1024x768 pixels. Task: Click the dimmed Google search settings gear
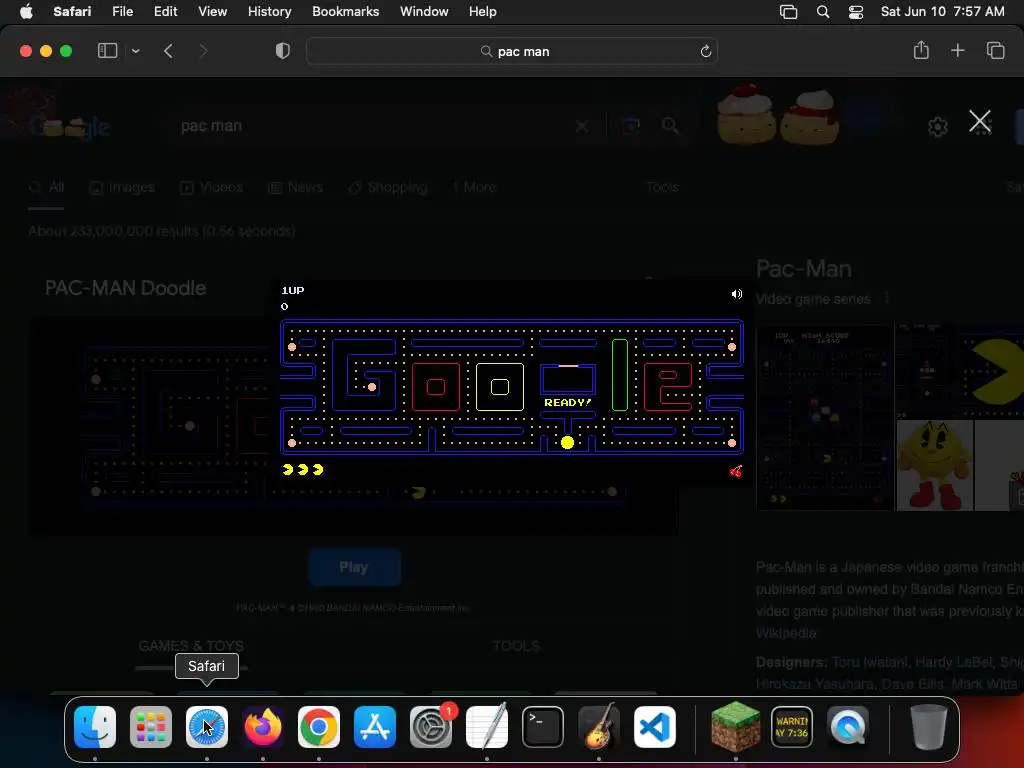[938, 126]
